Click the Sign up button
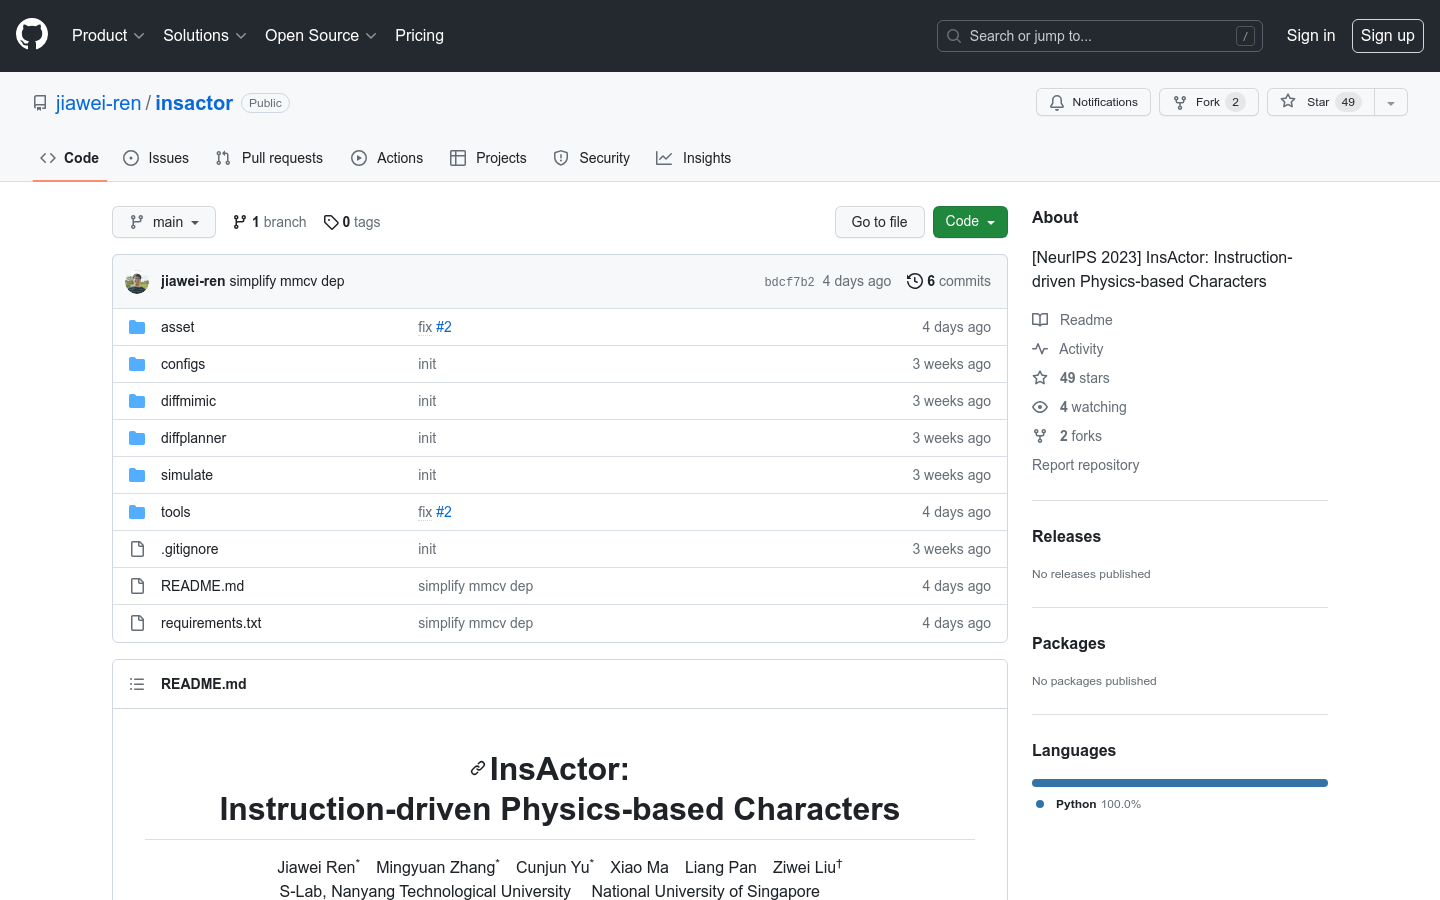Image resolution: width=1440 pixels, height=900 pixels. (x=1388, y=36)
